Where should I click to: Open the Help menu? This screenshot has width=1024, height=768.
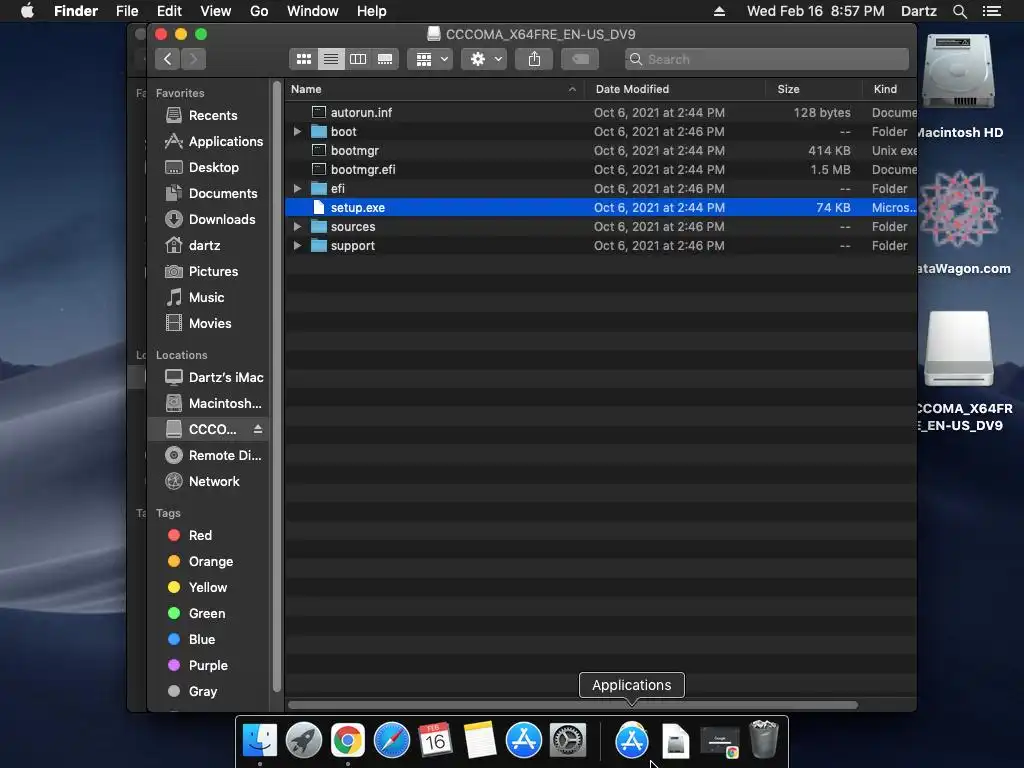pyautogui.click(x=372, y=11)
